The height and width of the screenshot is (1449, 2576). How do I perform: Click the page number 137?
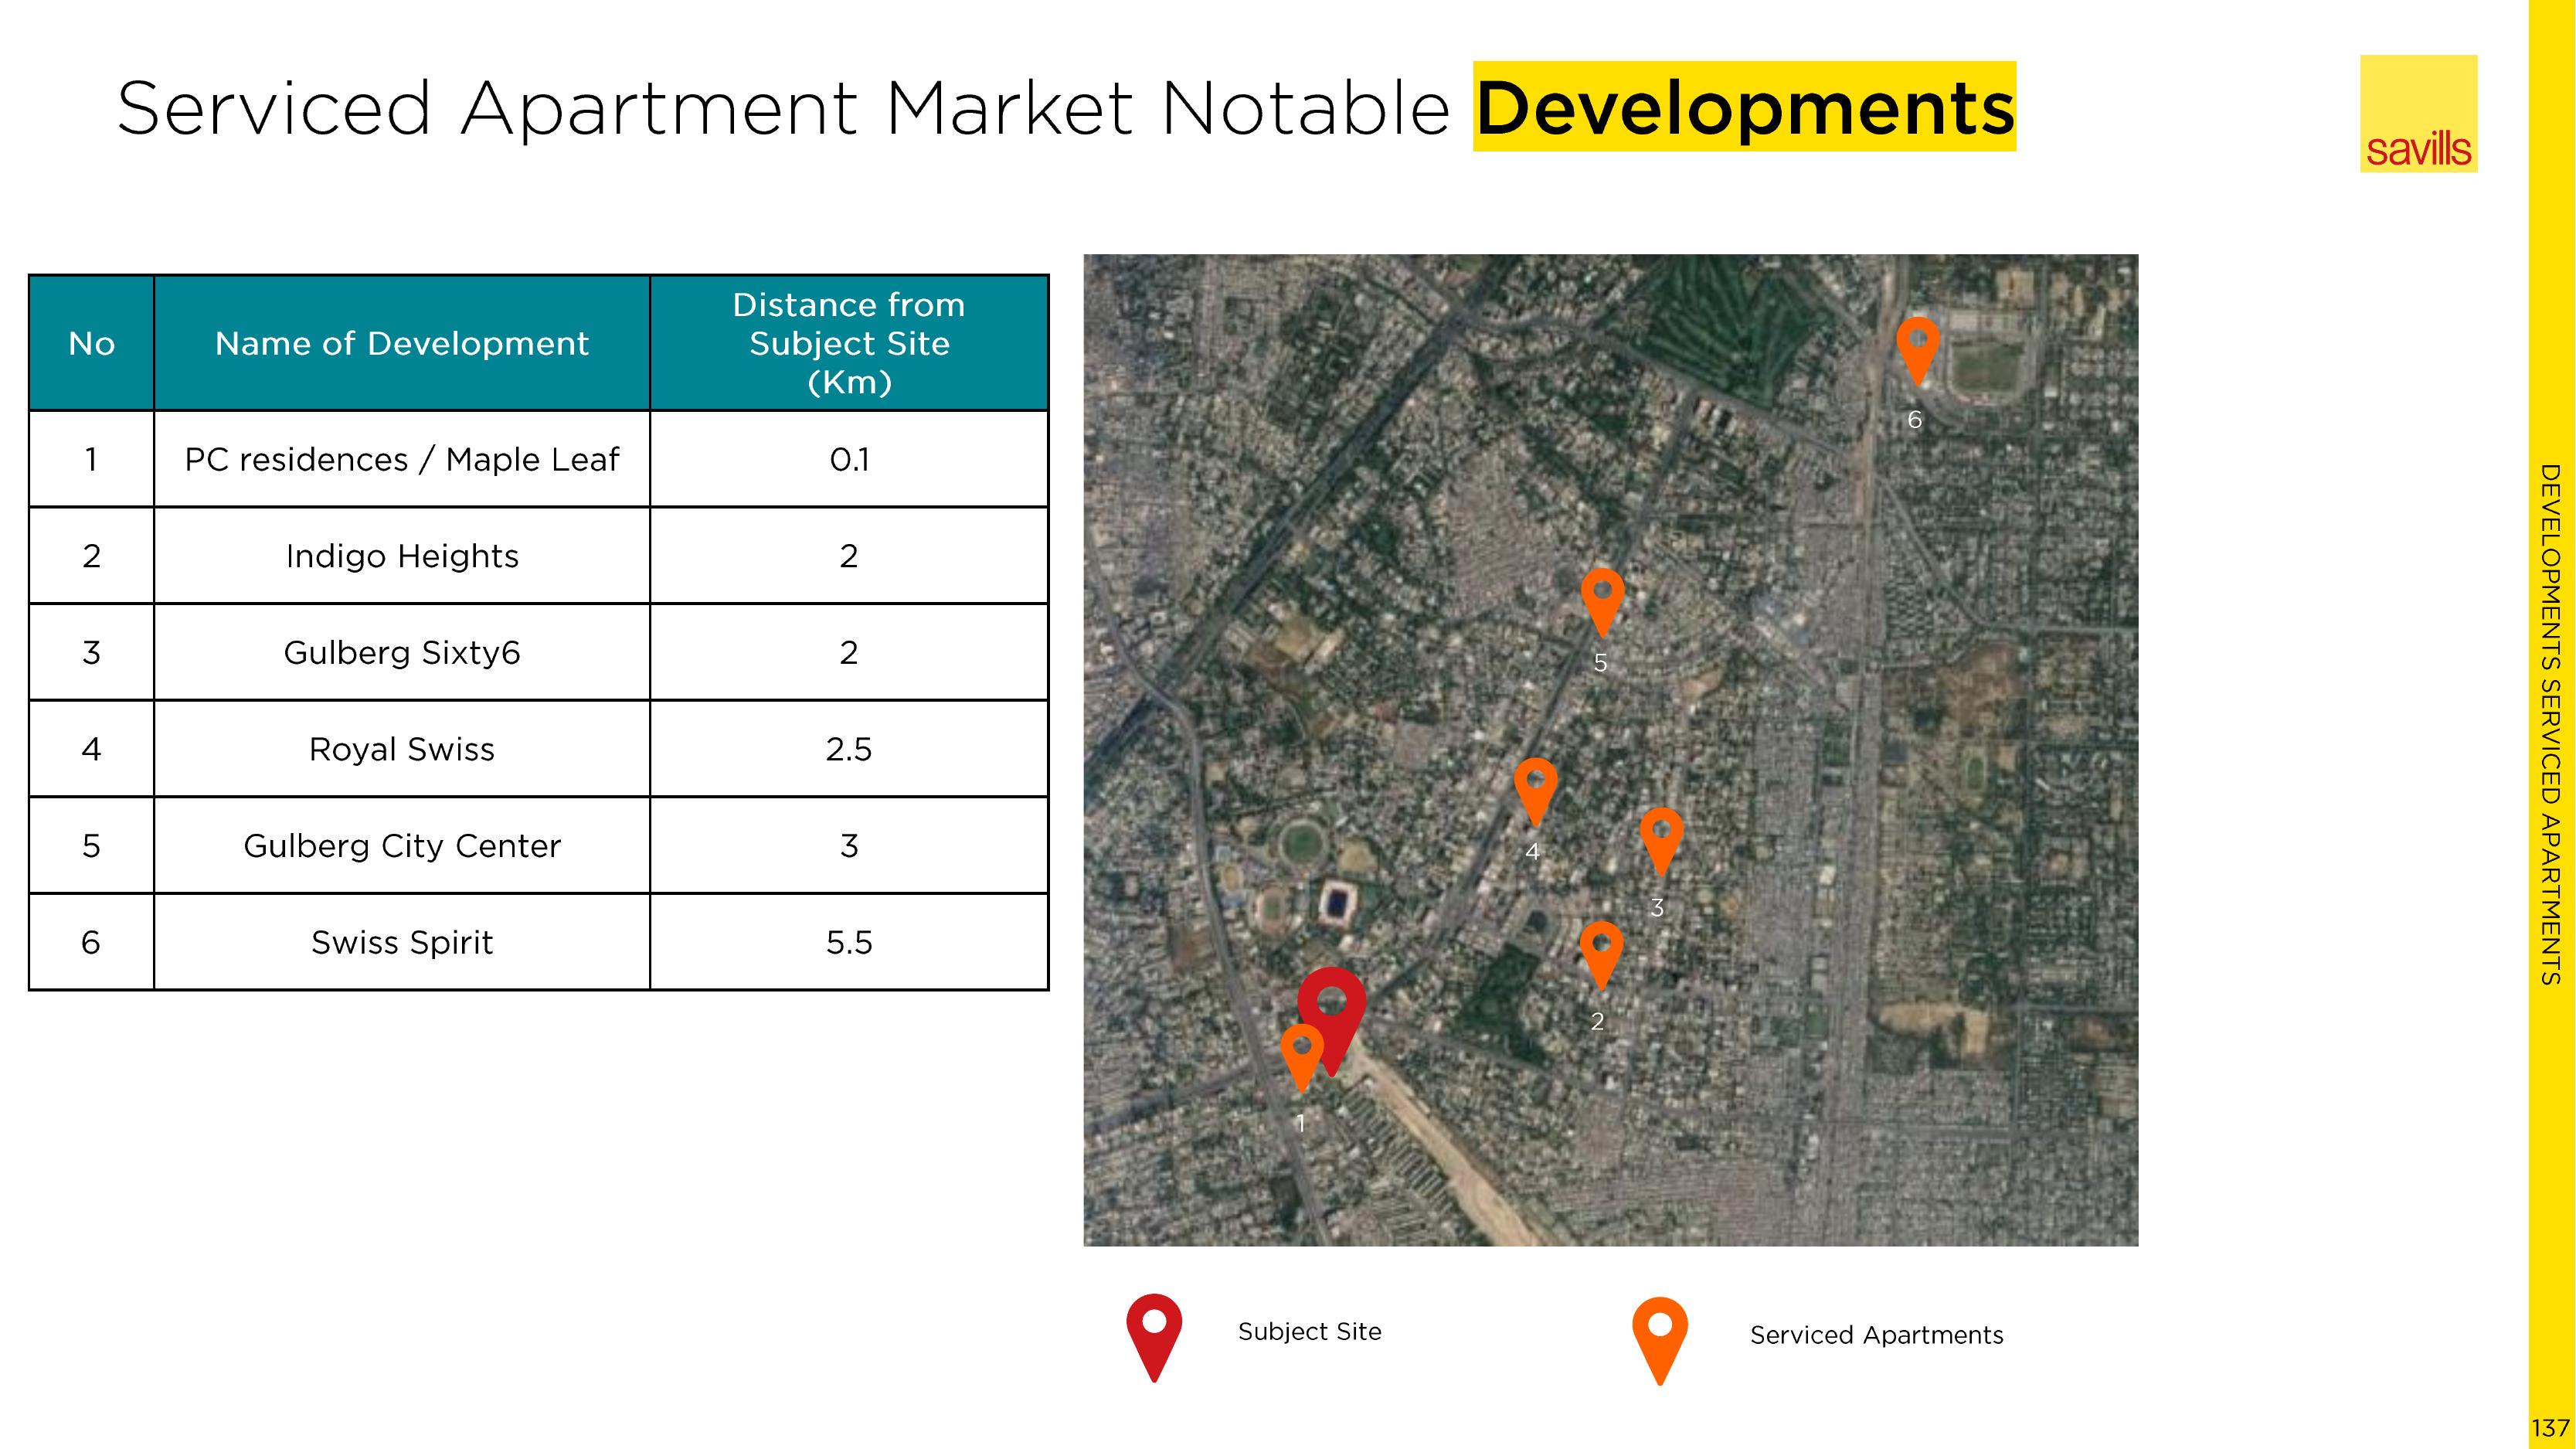click(2550, 1428)
